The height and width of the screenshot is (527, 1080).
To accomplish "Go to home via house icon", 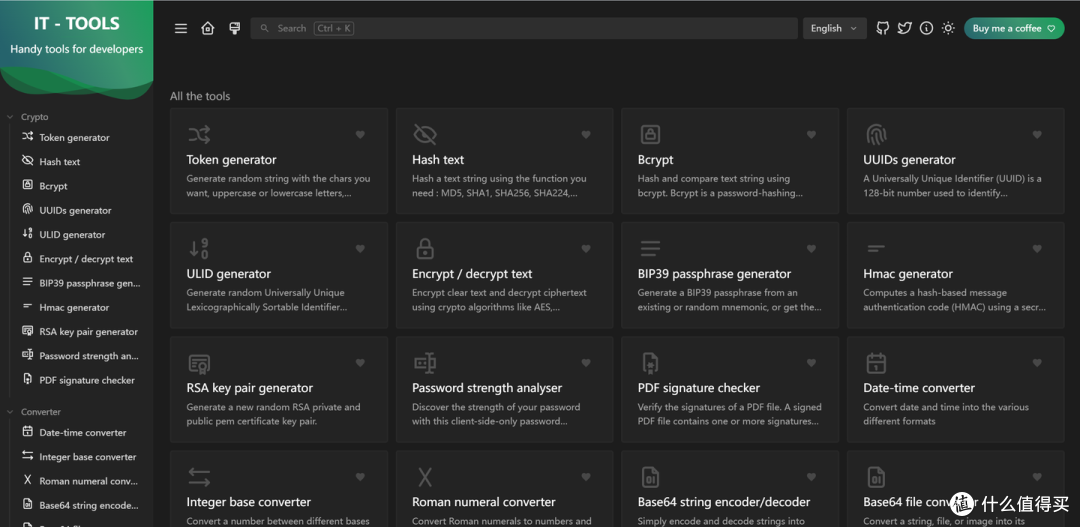I will pos(207,28).
